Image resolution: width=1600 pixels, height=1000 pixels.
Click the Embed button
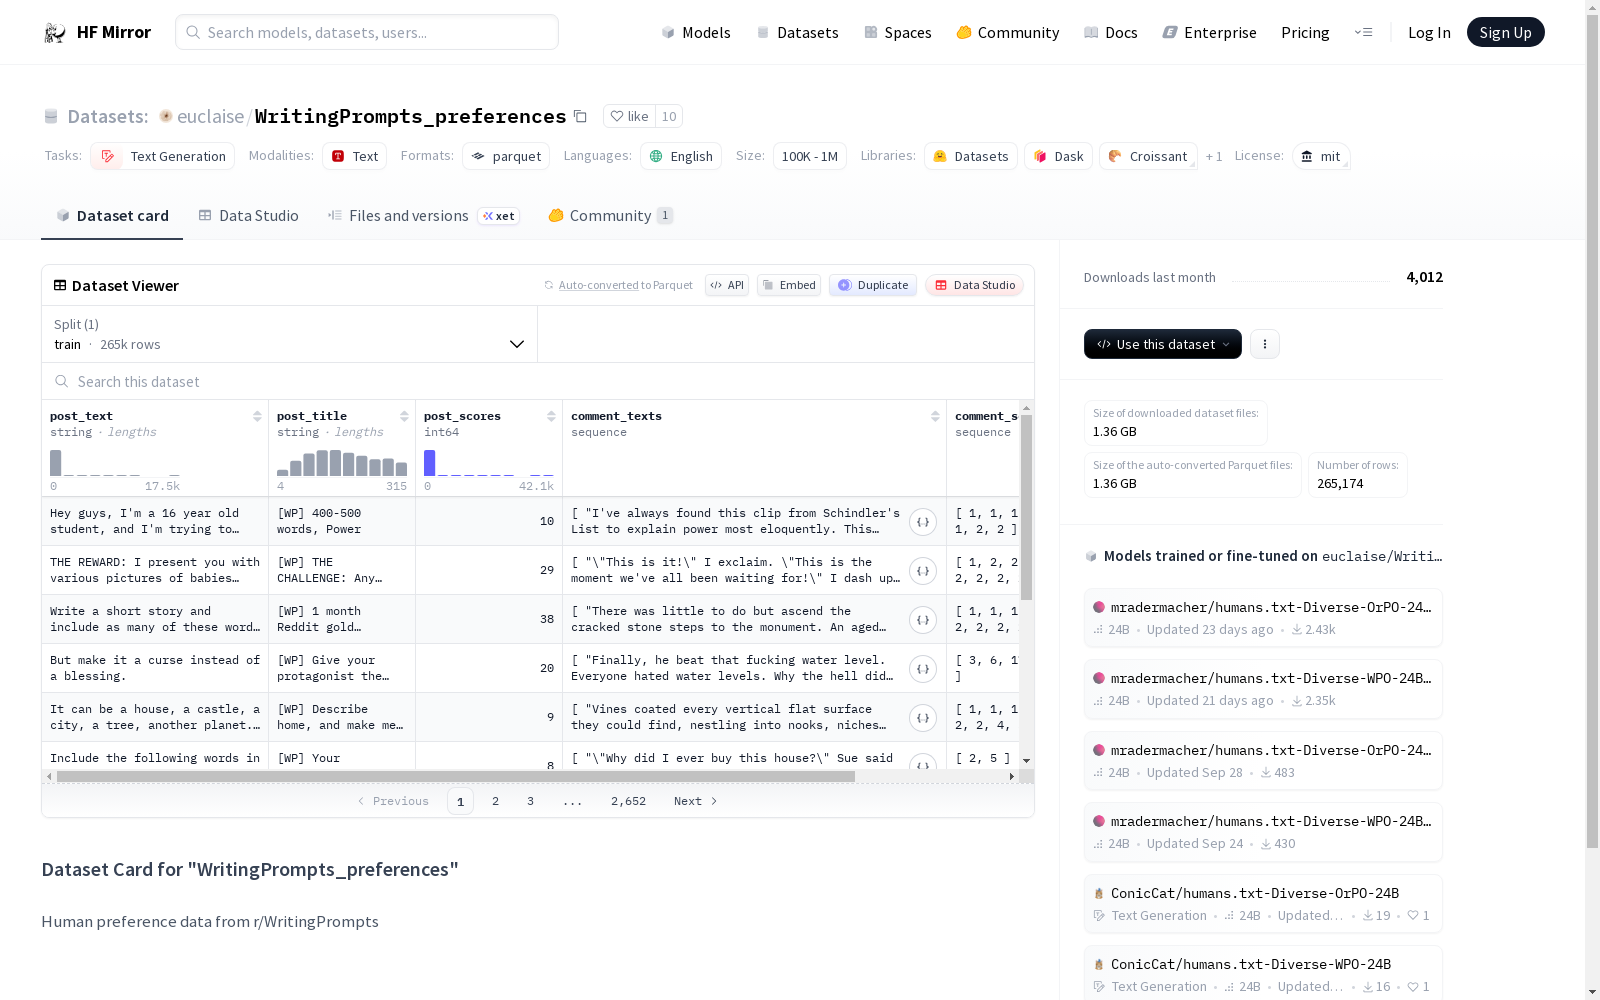click(x=789, y=285)
